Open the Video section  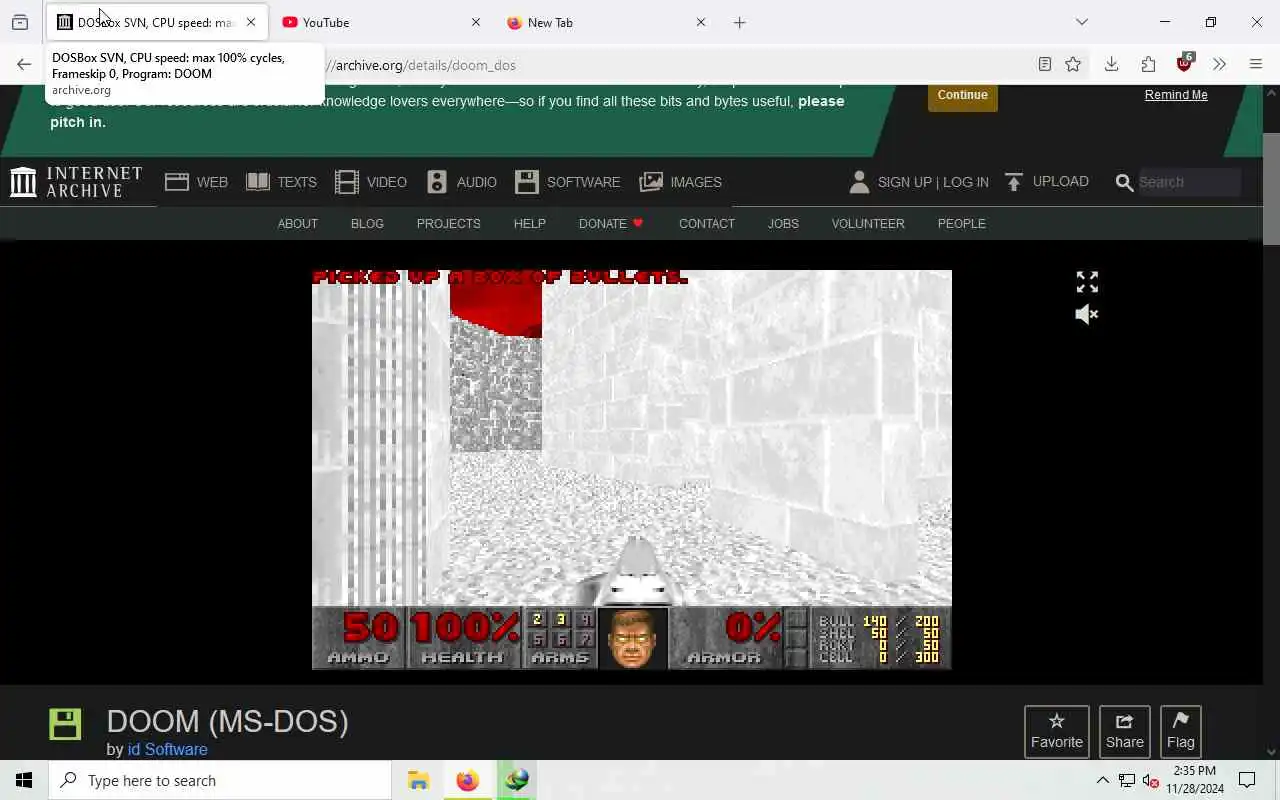[370, 182]
